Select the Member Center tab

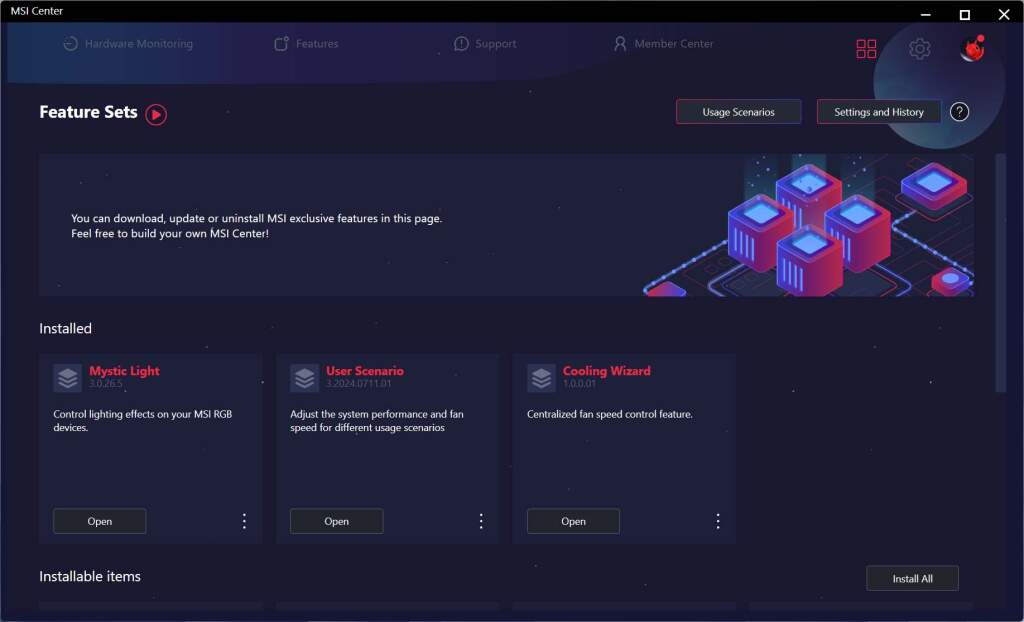point(663,44)
